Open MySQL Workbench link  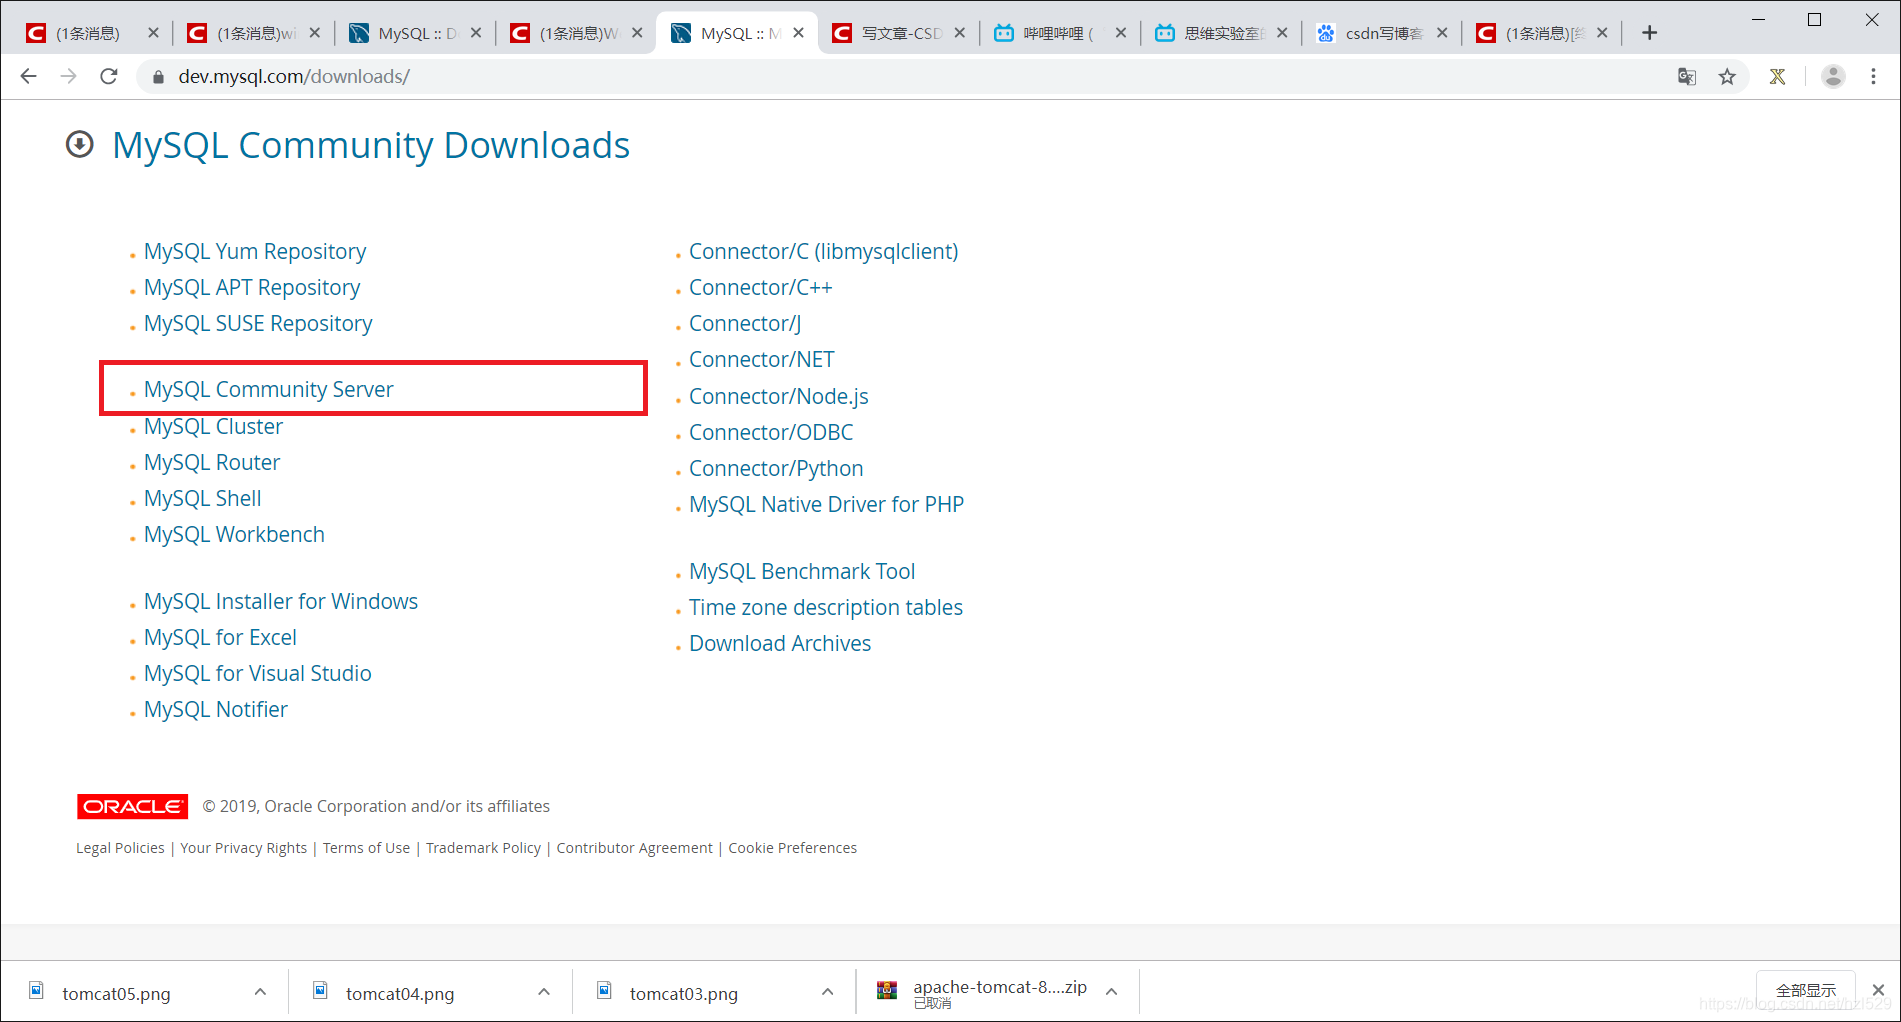point(234,534)
